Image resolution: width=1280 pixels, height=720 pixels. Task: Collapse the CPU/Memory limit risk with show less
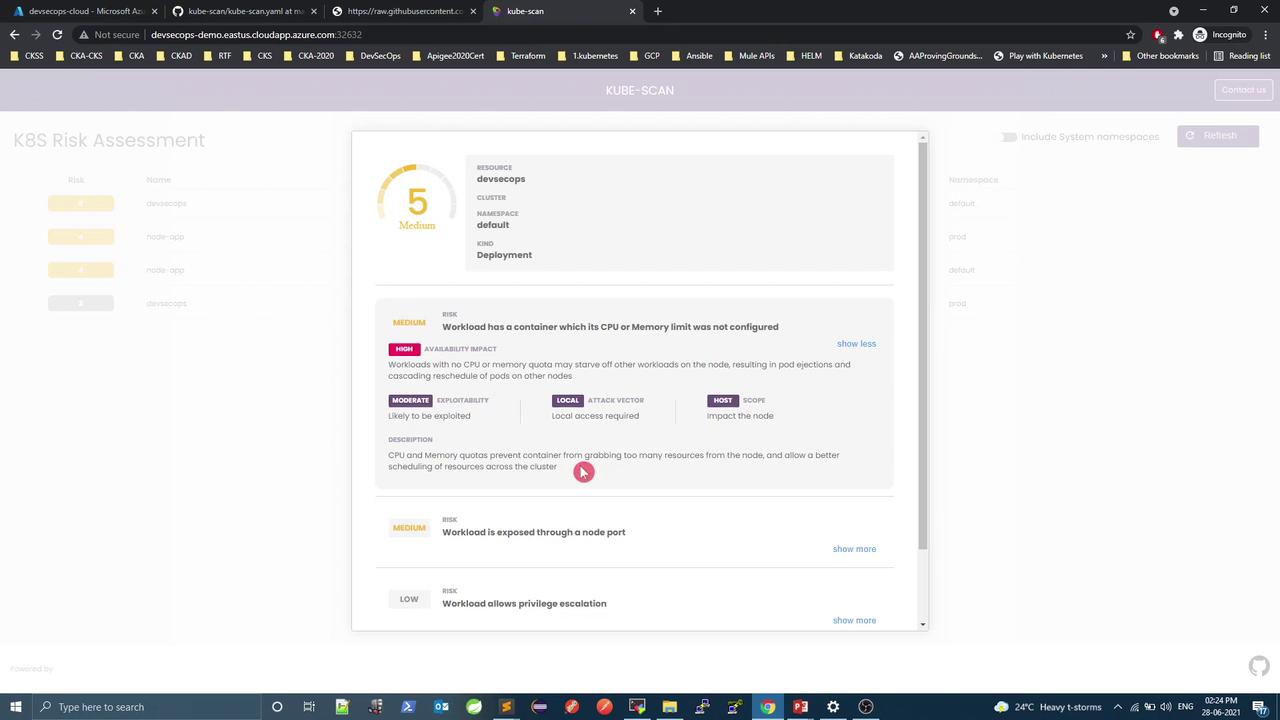pos(856,344)
